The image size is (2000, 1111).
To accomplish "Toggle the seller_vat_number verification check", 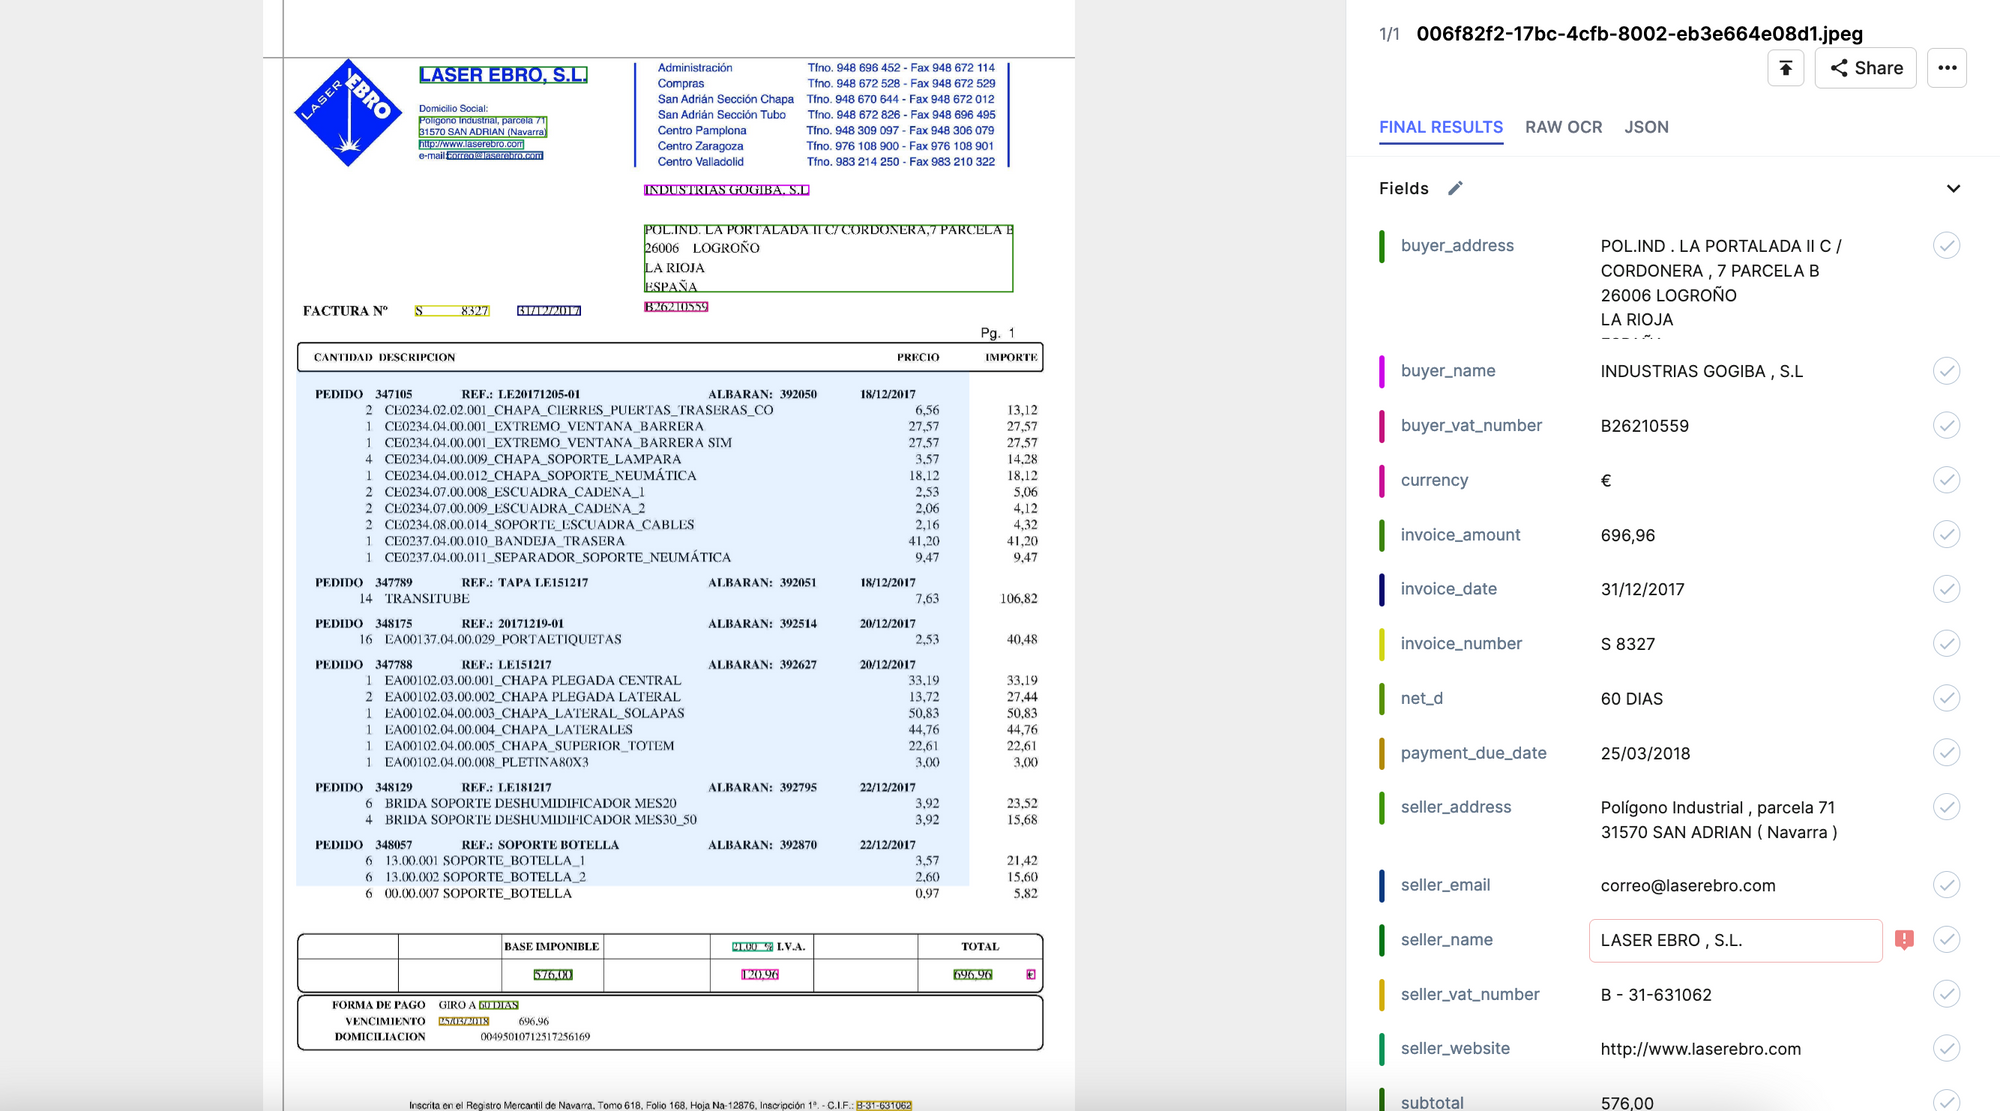I will 1945,994.
